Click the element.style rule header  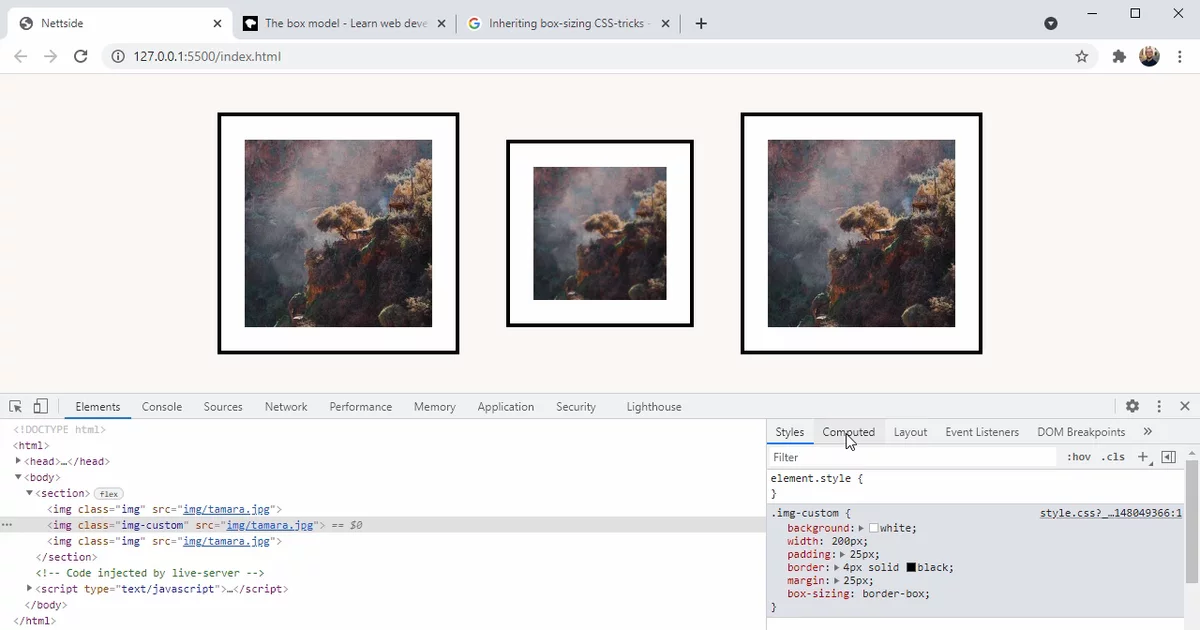tap(816, 478)
